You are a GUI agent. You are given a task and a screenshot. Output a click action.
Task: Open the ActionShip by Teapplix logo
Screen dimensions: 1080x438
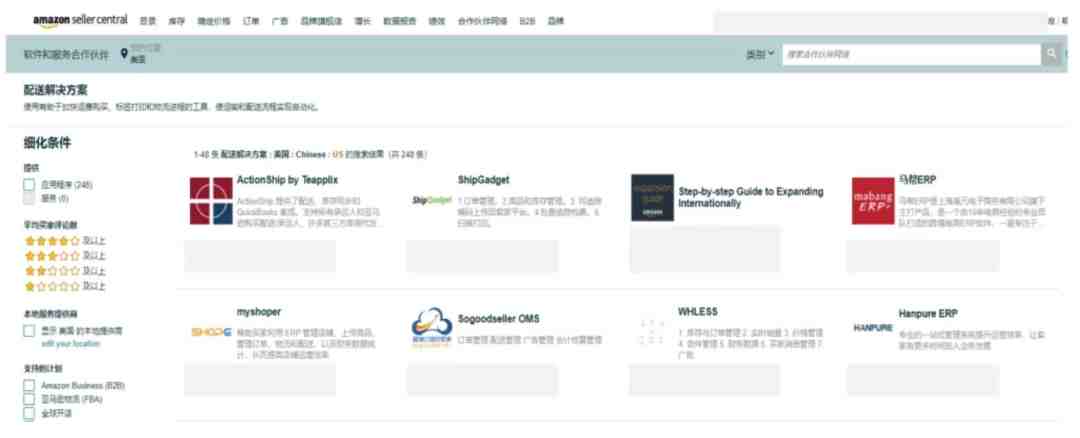coord(211,200)
